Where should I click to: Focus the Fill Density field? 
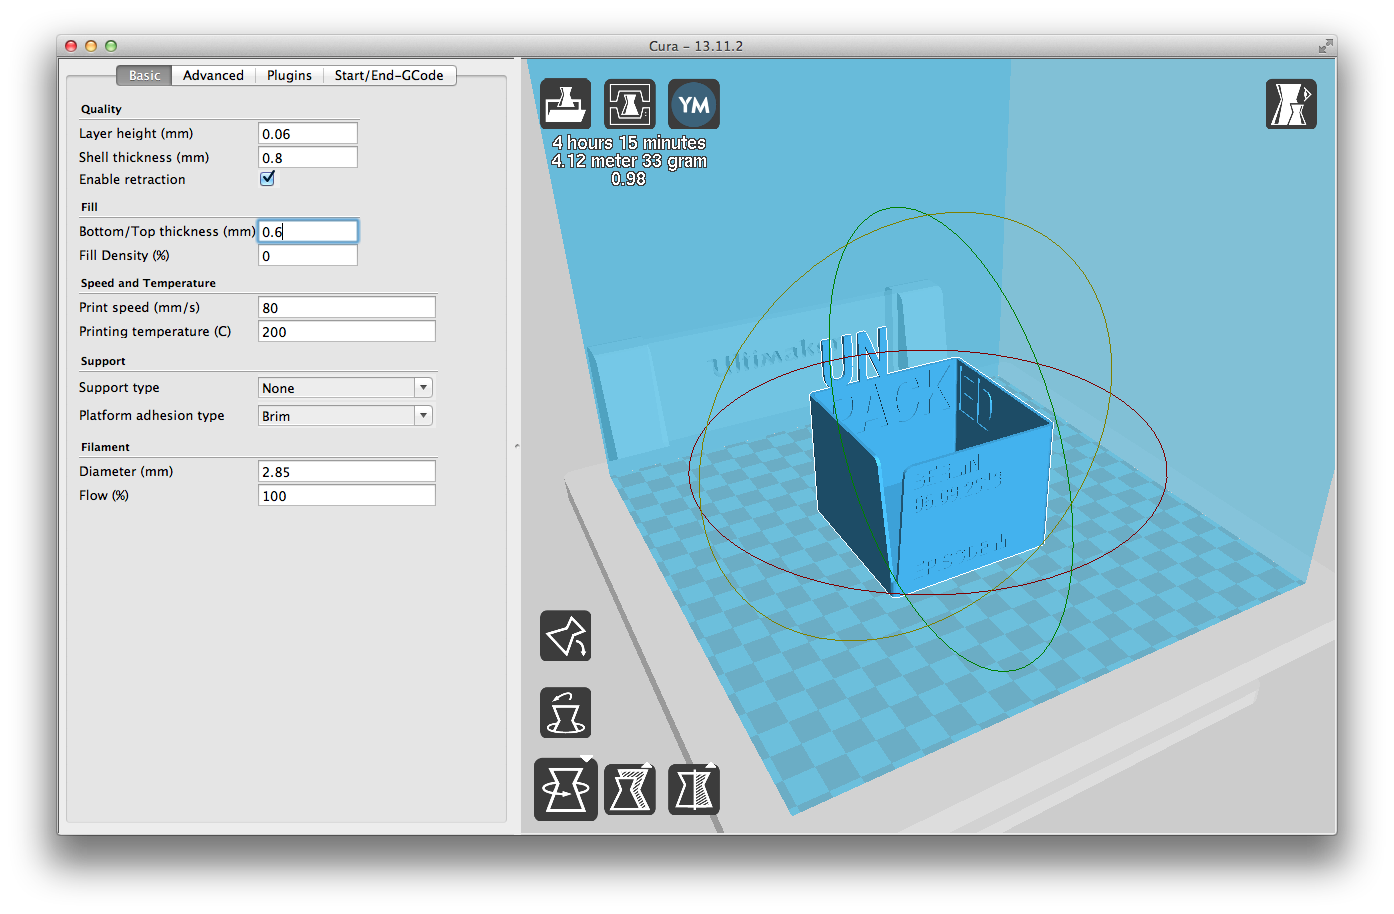(x=307, y=256)
